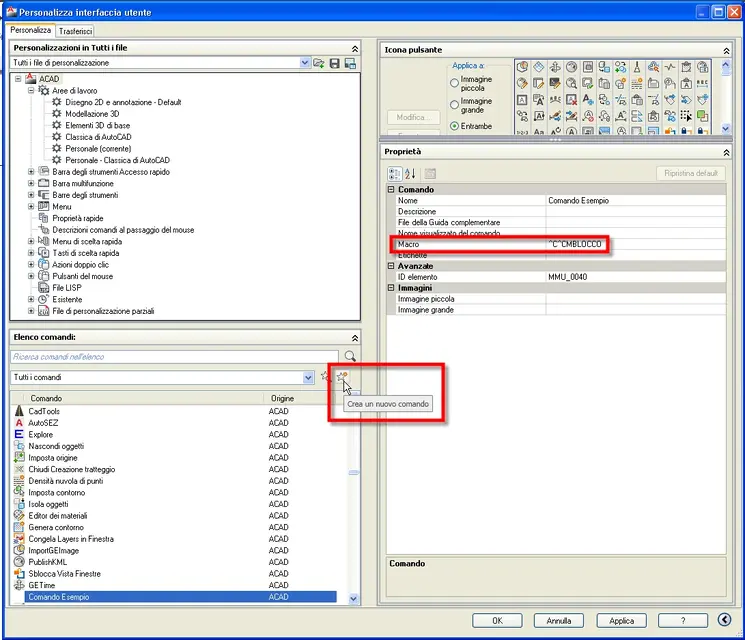Select the Immagine piccola radio button
Image resolution: width=745 pixels, height=640 pixels.
(454, 83)
